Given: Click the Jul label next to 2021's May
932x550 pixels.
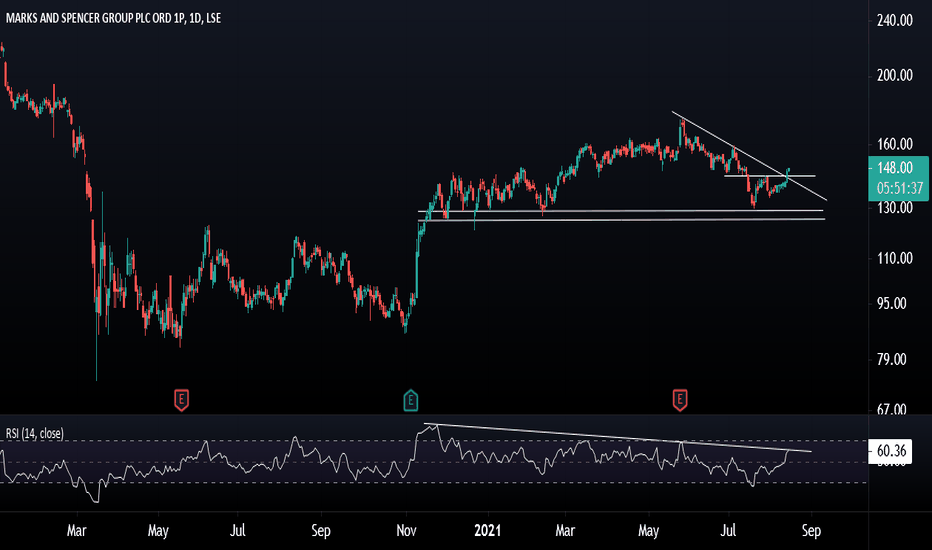Looking at the screenshot, I should (729, 530).
